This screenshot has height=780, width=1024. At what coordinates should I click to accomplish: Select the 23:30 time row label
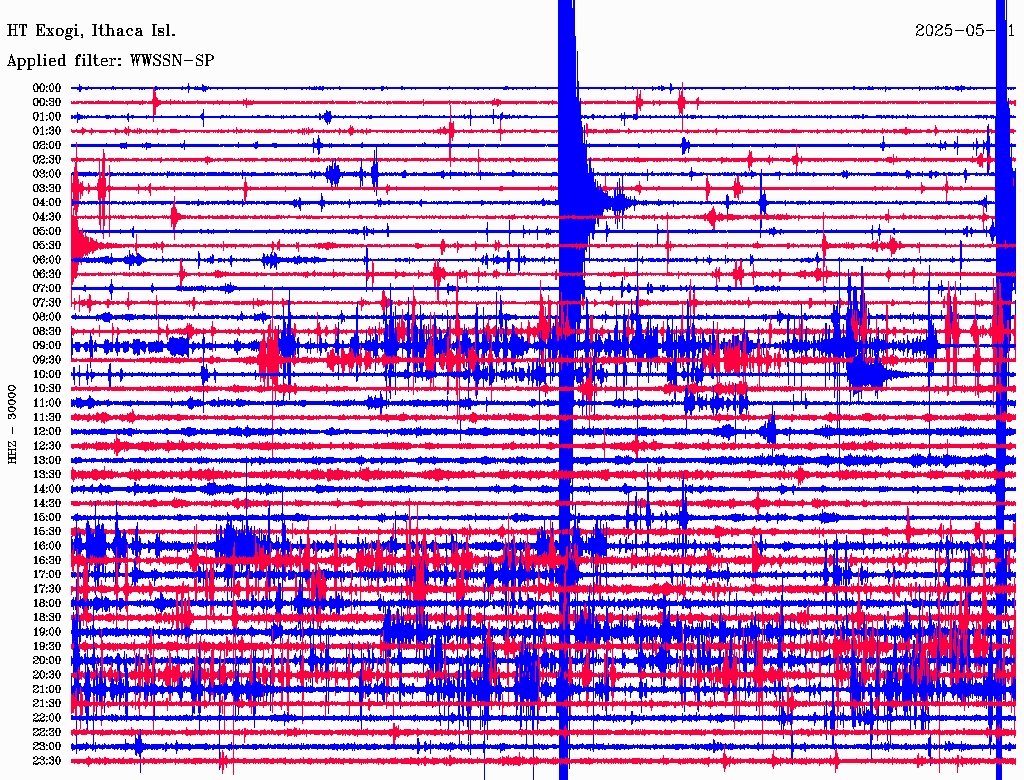point(47,762)
